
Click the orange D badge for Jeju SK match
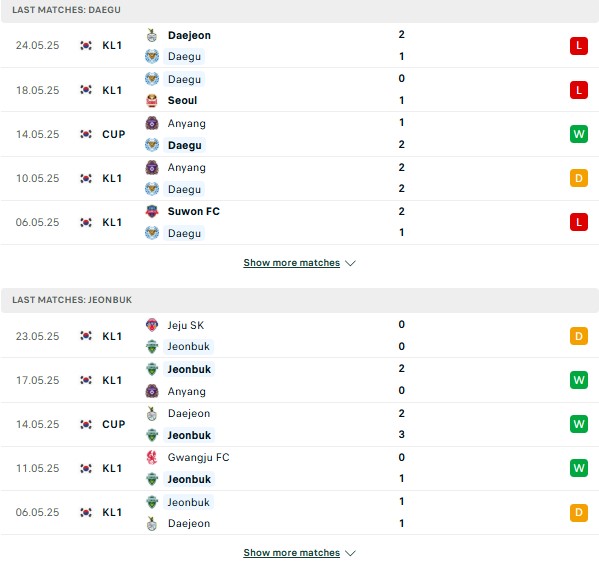[578, 336]
